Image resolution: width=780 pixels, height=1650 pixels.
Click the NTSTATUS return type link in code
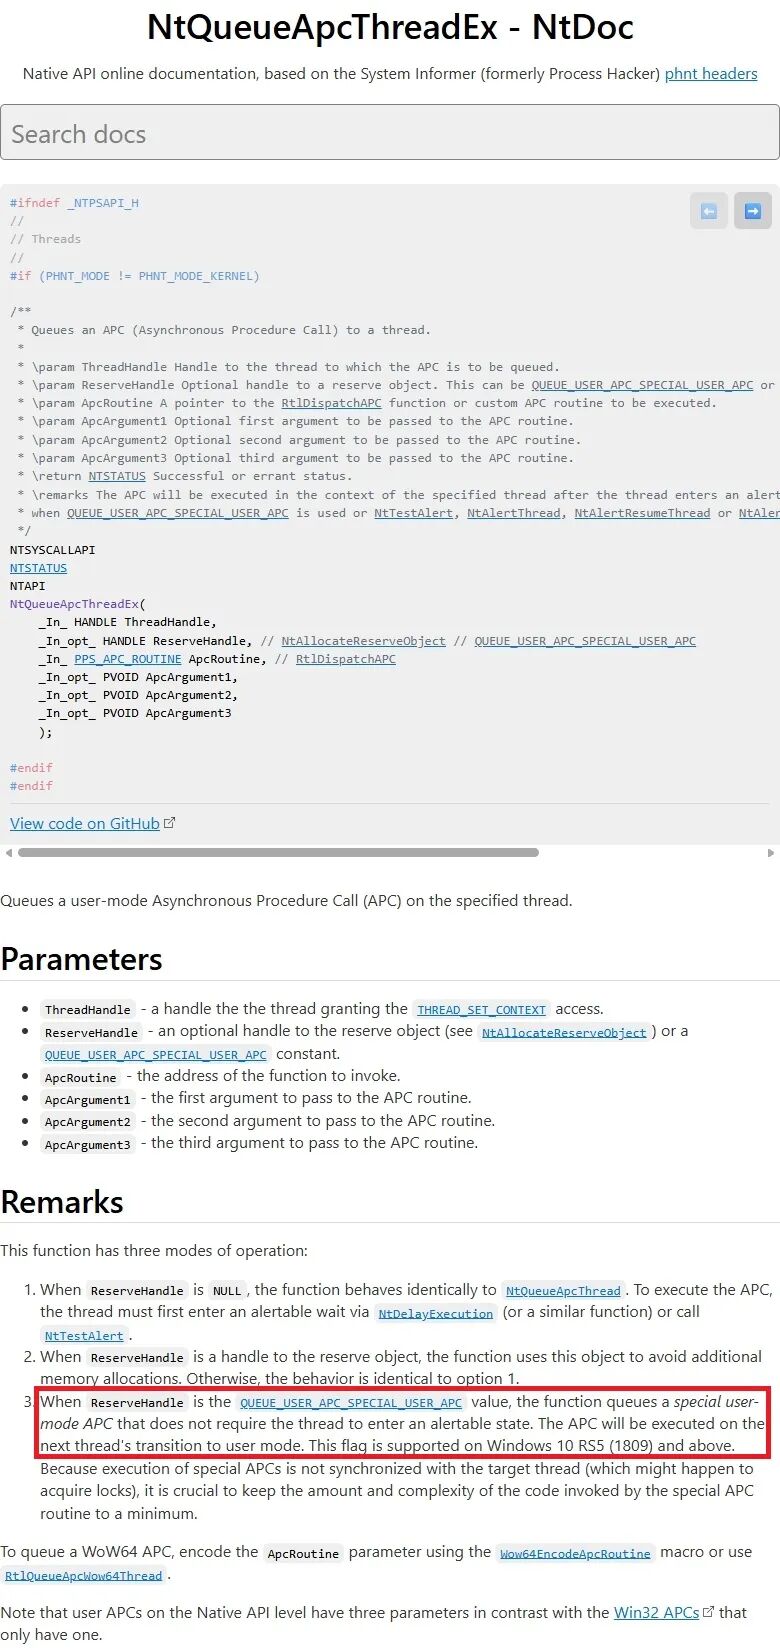tap(38, 568)
